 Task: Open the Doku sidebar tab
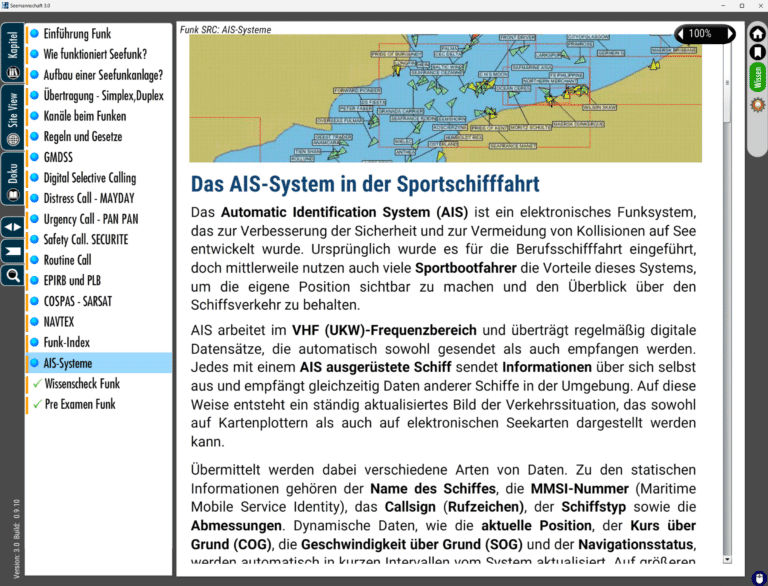click(x=12, y=178)
